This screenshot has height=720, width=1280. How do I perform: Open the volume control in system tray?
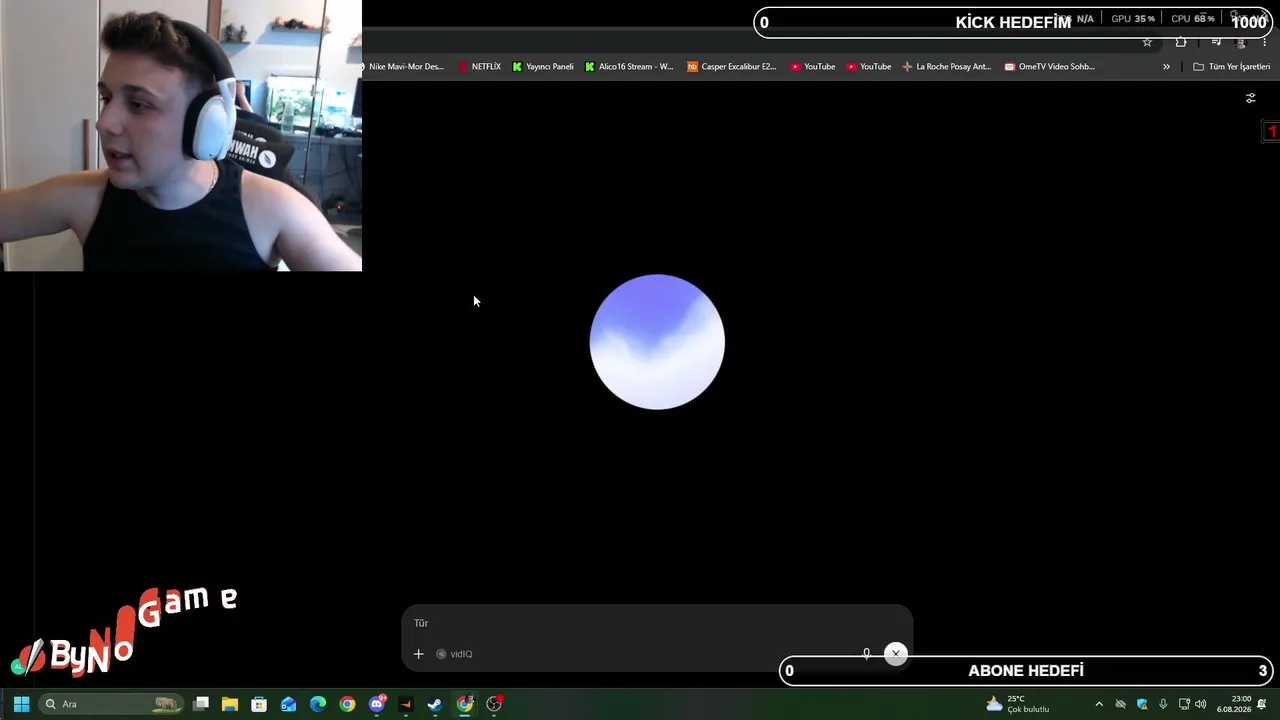click(1200, 704)
